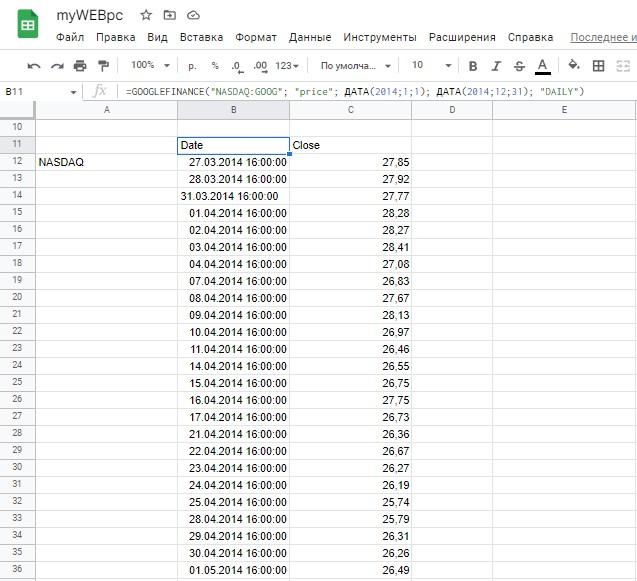Image resolution: width=637 pixels, height=581 pixels.
Task: Activate the paint format tool
Action: [104, 66]
